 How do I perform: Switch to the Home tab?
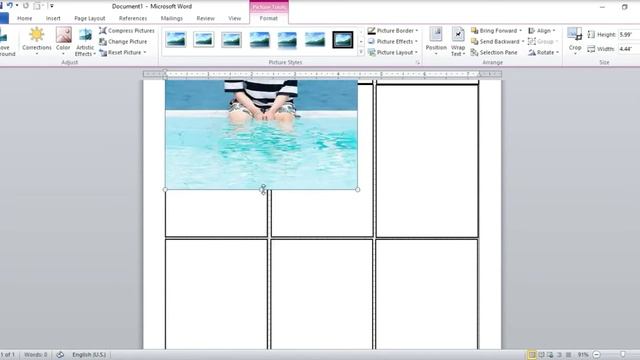(24, 18)
